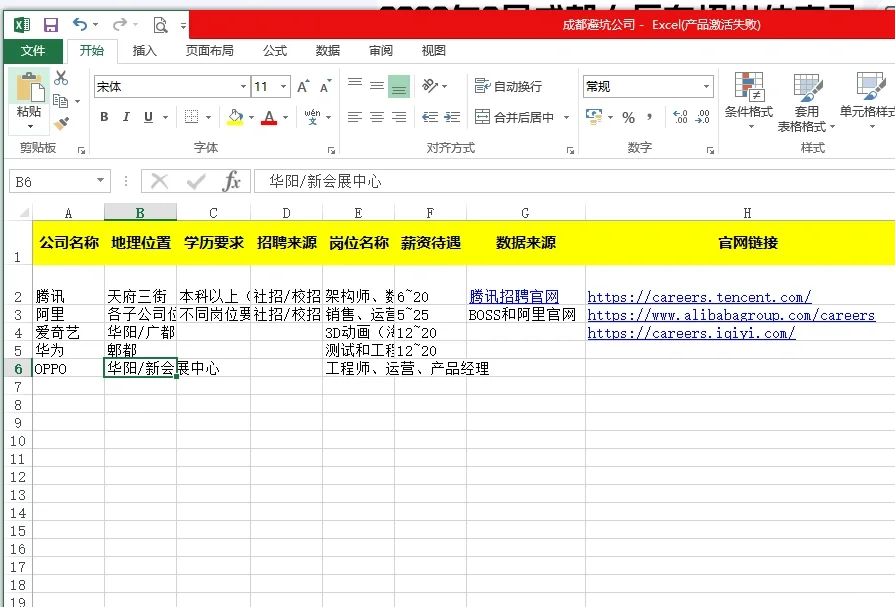This screenshot has height=607, width=895.
Task: Increase the indent level
Action: tap(452, 117)
